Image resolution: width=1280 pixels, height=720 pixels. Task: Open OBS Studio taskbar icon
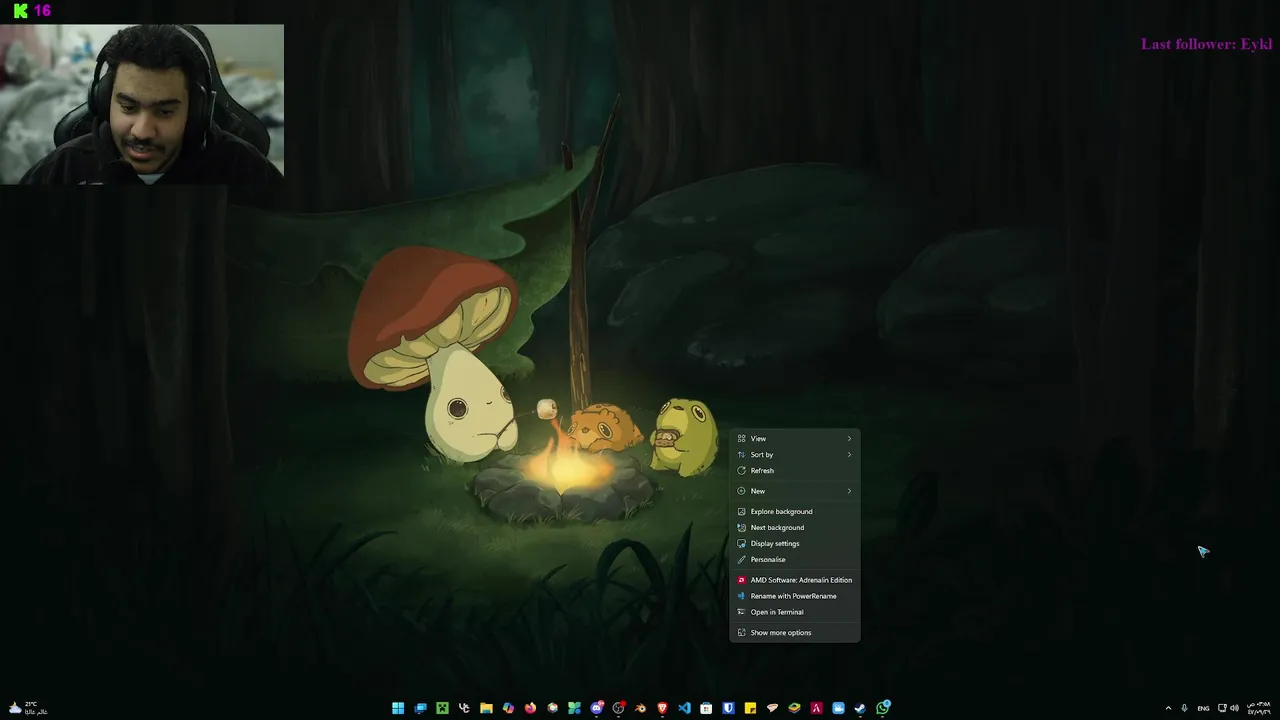coord(618,708)
